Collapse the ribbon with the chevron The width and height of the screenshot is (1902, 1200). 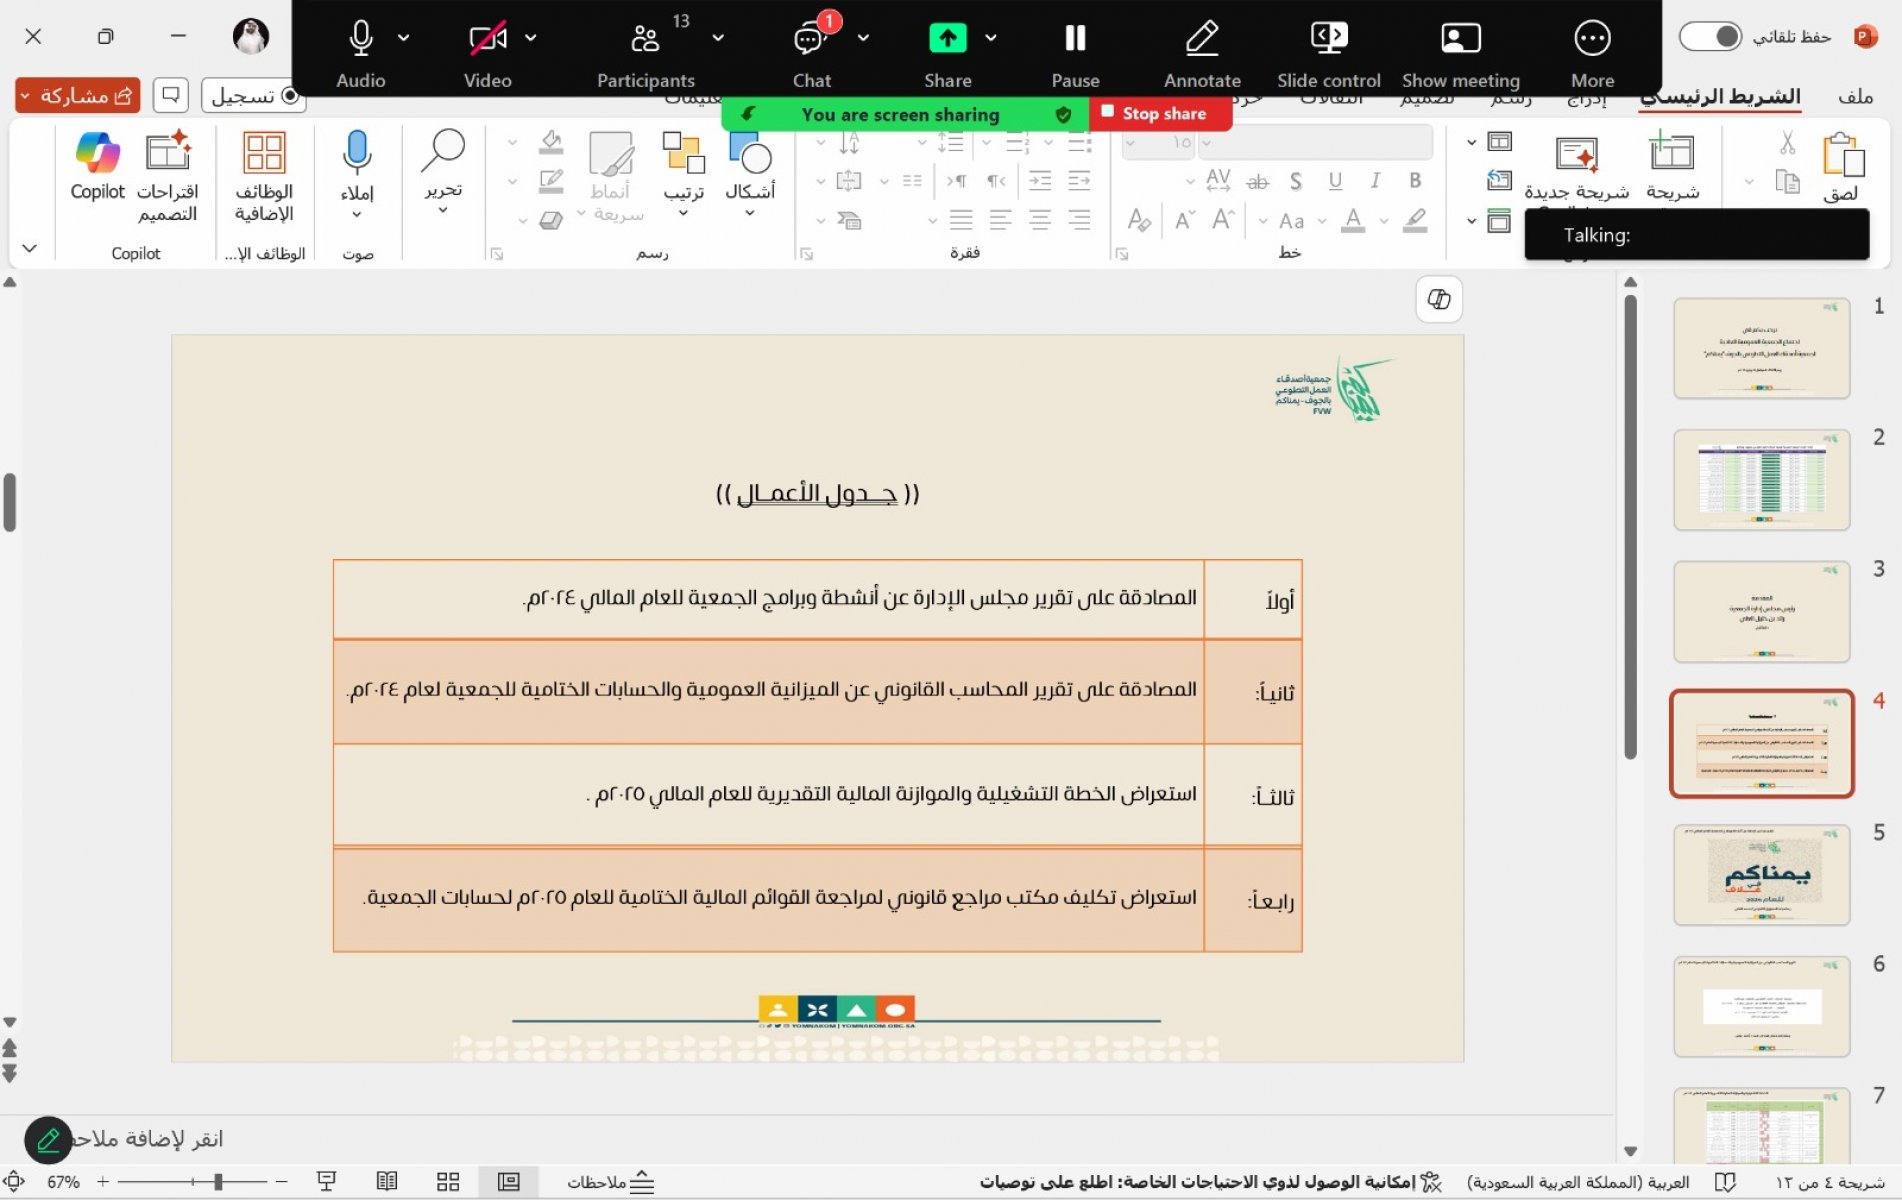pos(29,248)
